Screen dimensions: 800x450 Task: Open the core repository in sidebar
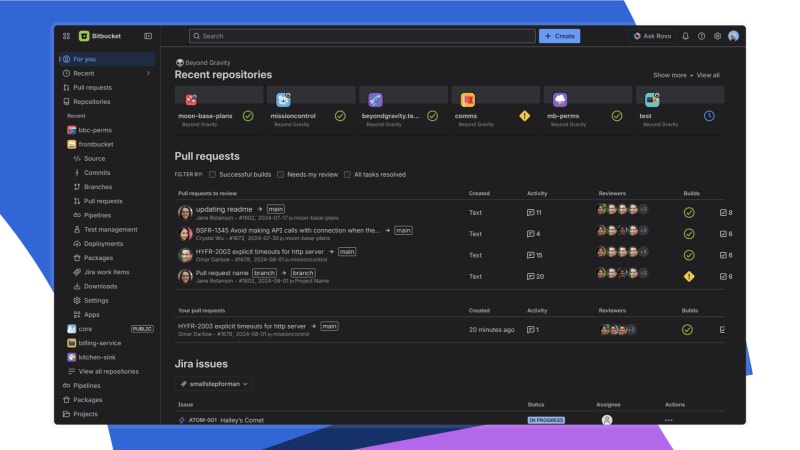[x=85, y=329]
